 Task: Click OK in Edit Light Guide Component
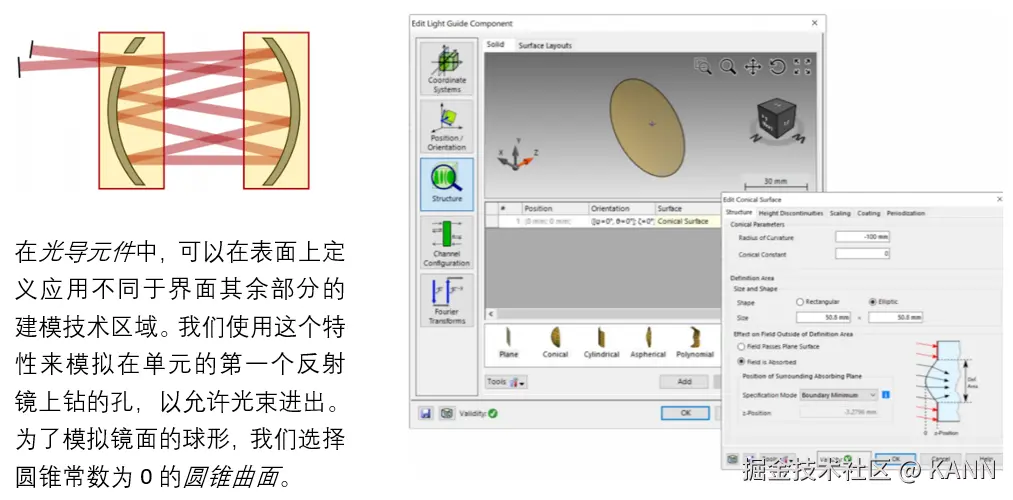tap(685, 413)
